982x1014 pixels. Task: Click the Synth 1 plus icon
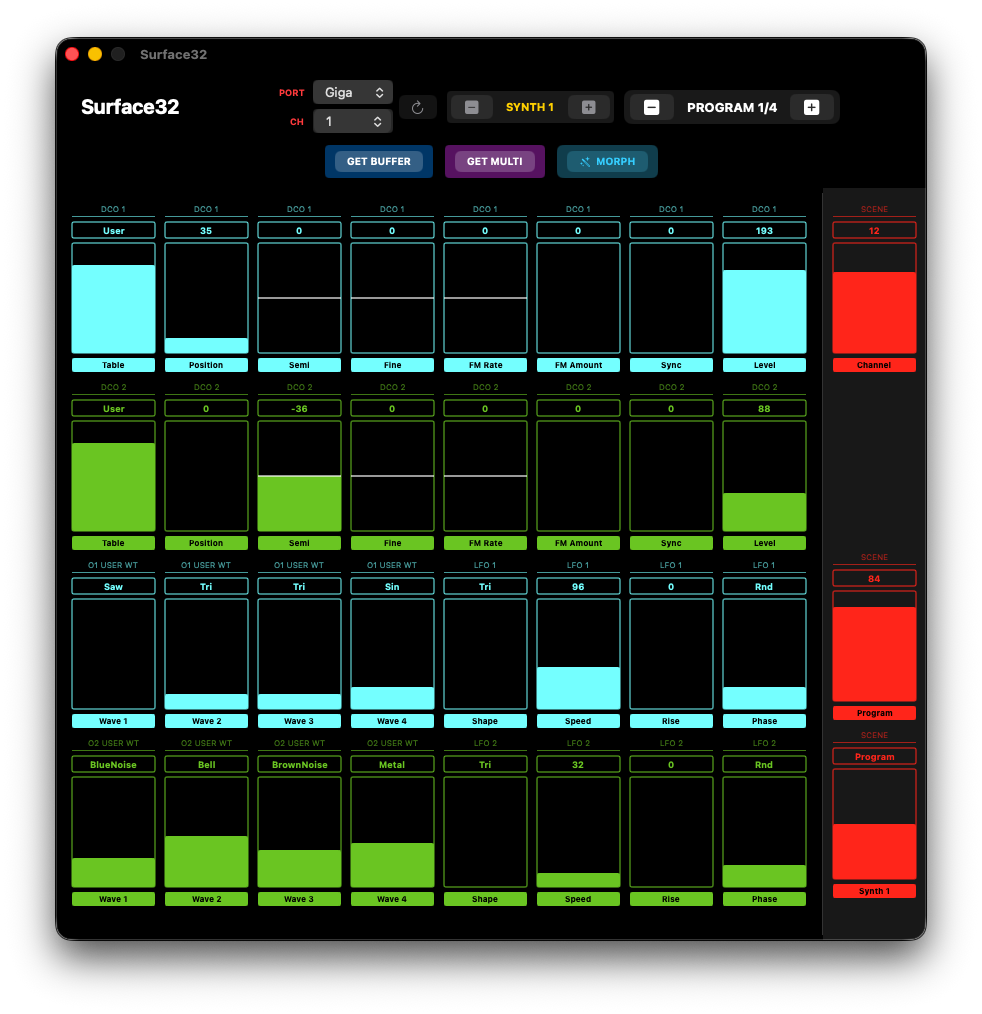point(588,107)
